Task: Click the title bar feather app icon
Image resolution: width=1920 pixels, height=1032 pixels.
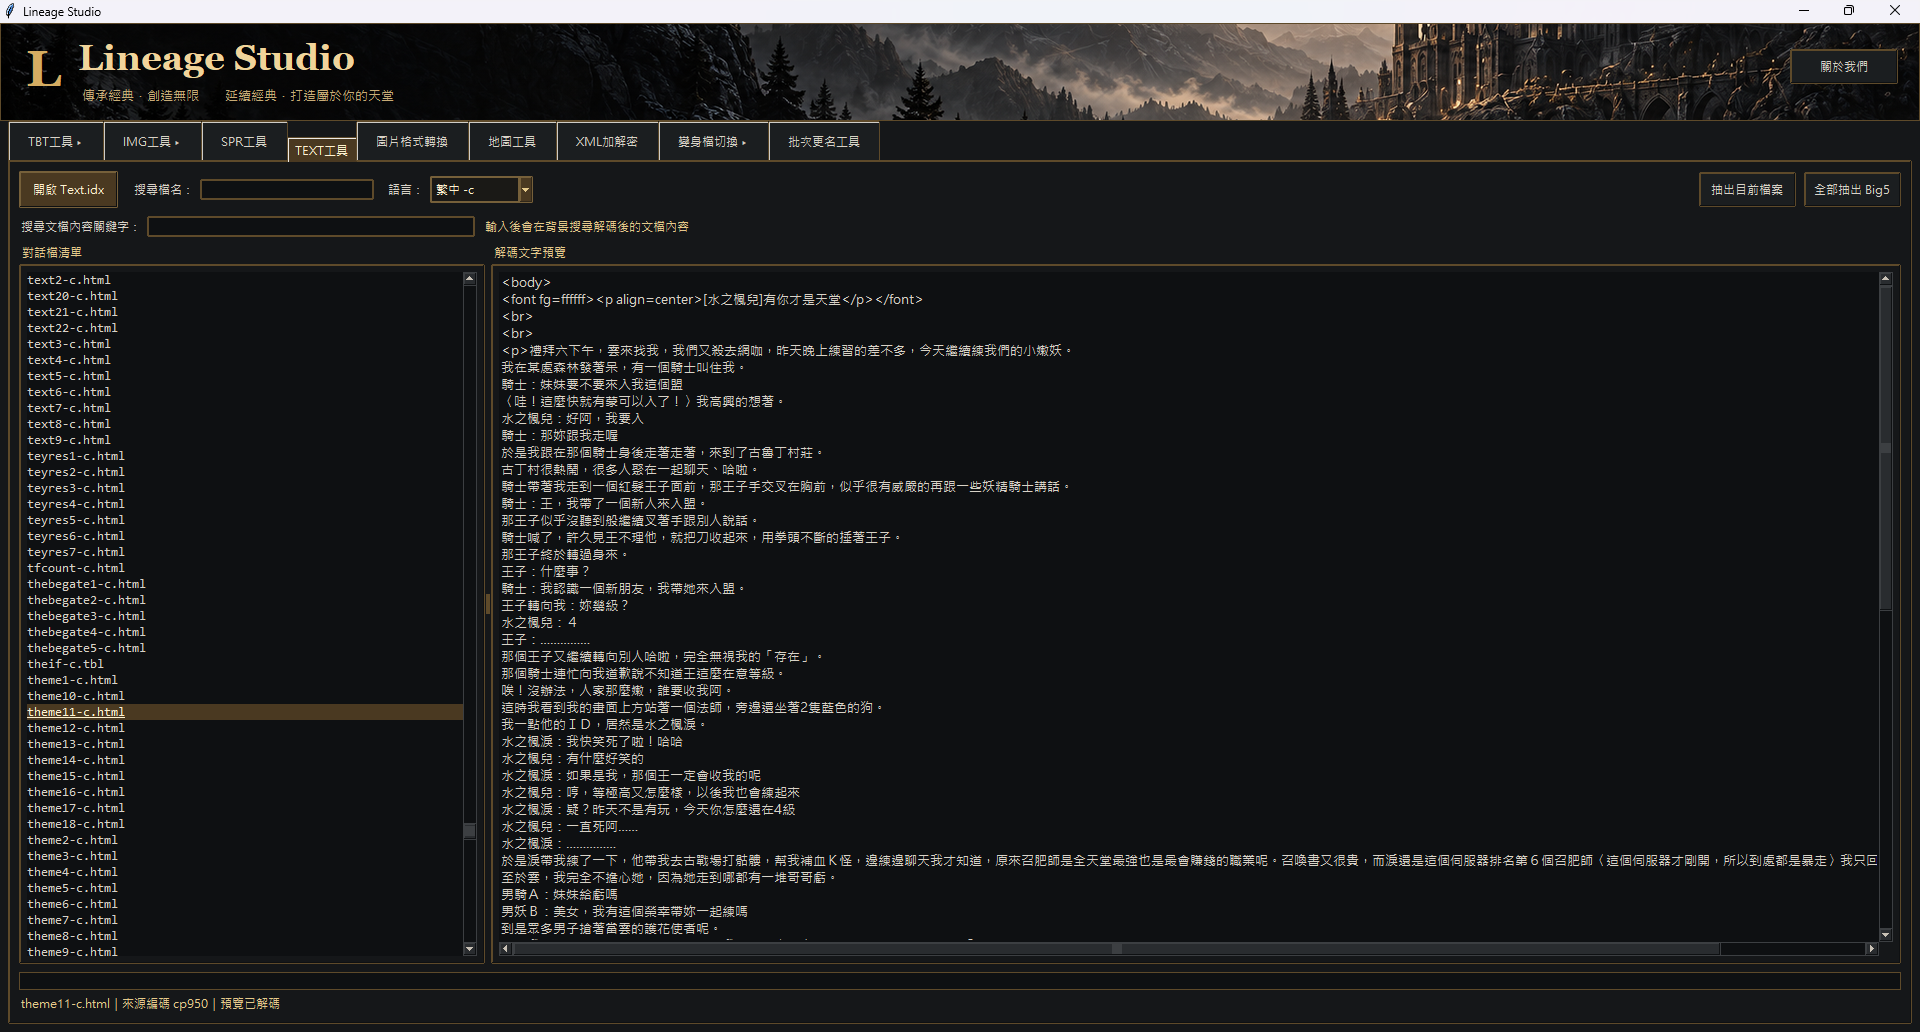Action: [x=10, y=11]
